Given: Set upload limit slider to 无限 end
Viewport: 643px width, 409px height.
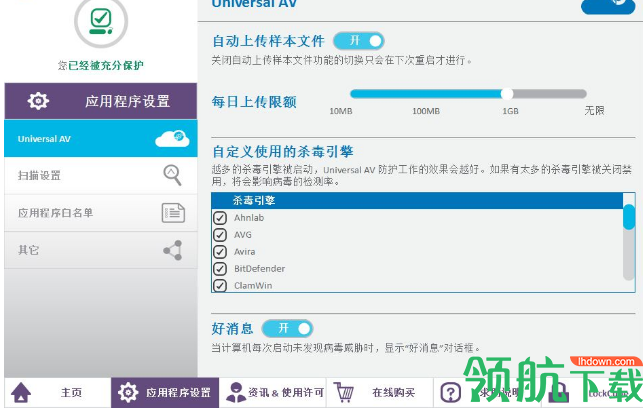Looking at the screenshot, I should pos(584,94).
